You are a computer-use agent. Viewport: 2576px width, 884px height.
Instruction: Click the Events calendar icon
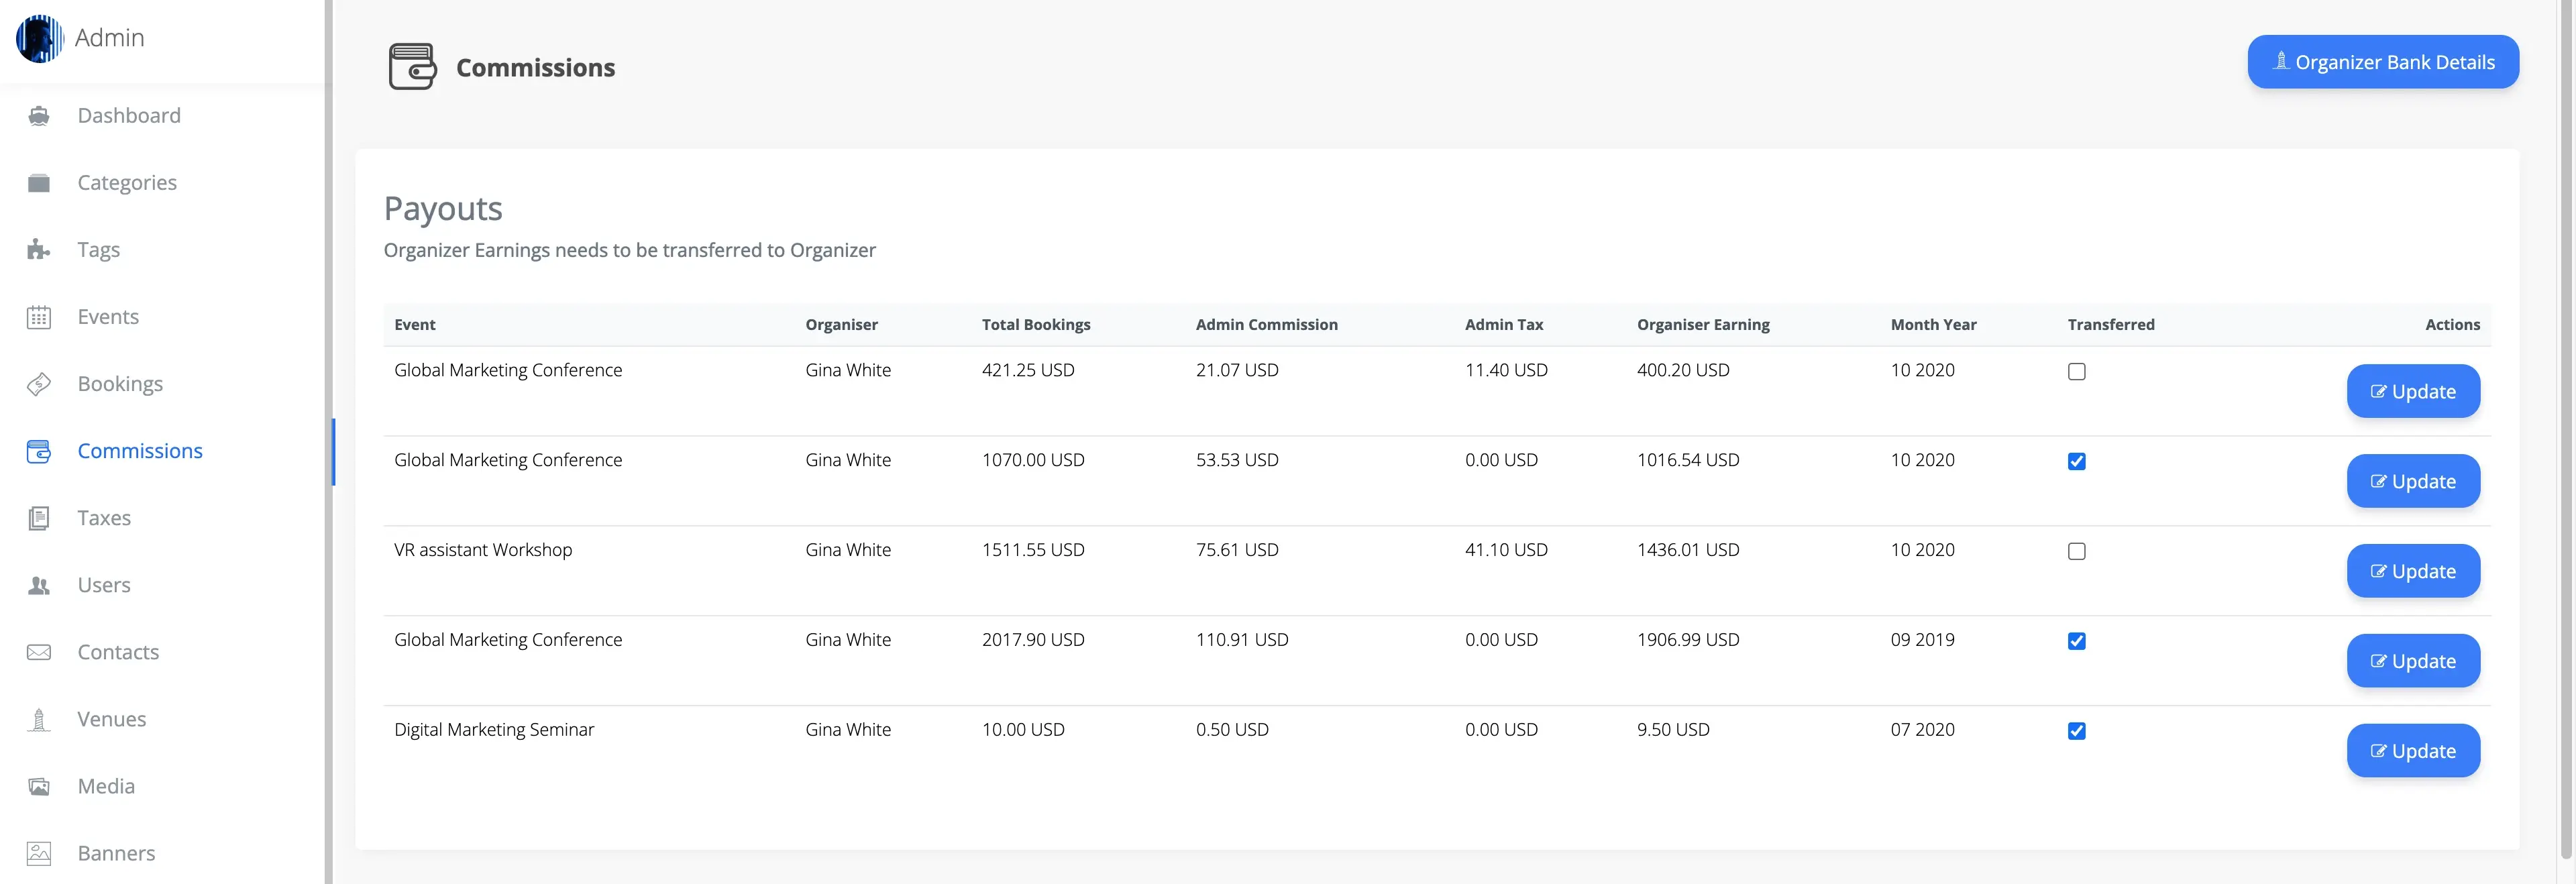[x=39, y=317]
